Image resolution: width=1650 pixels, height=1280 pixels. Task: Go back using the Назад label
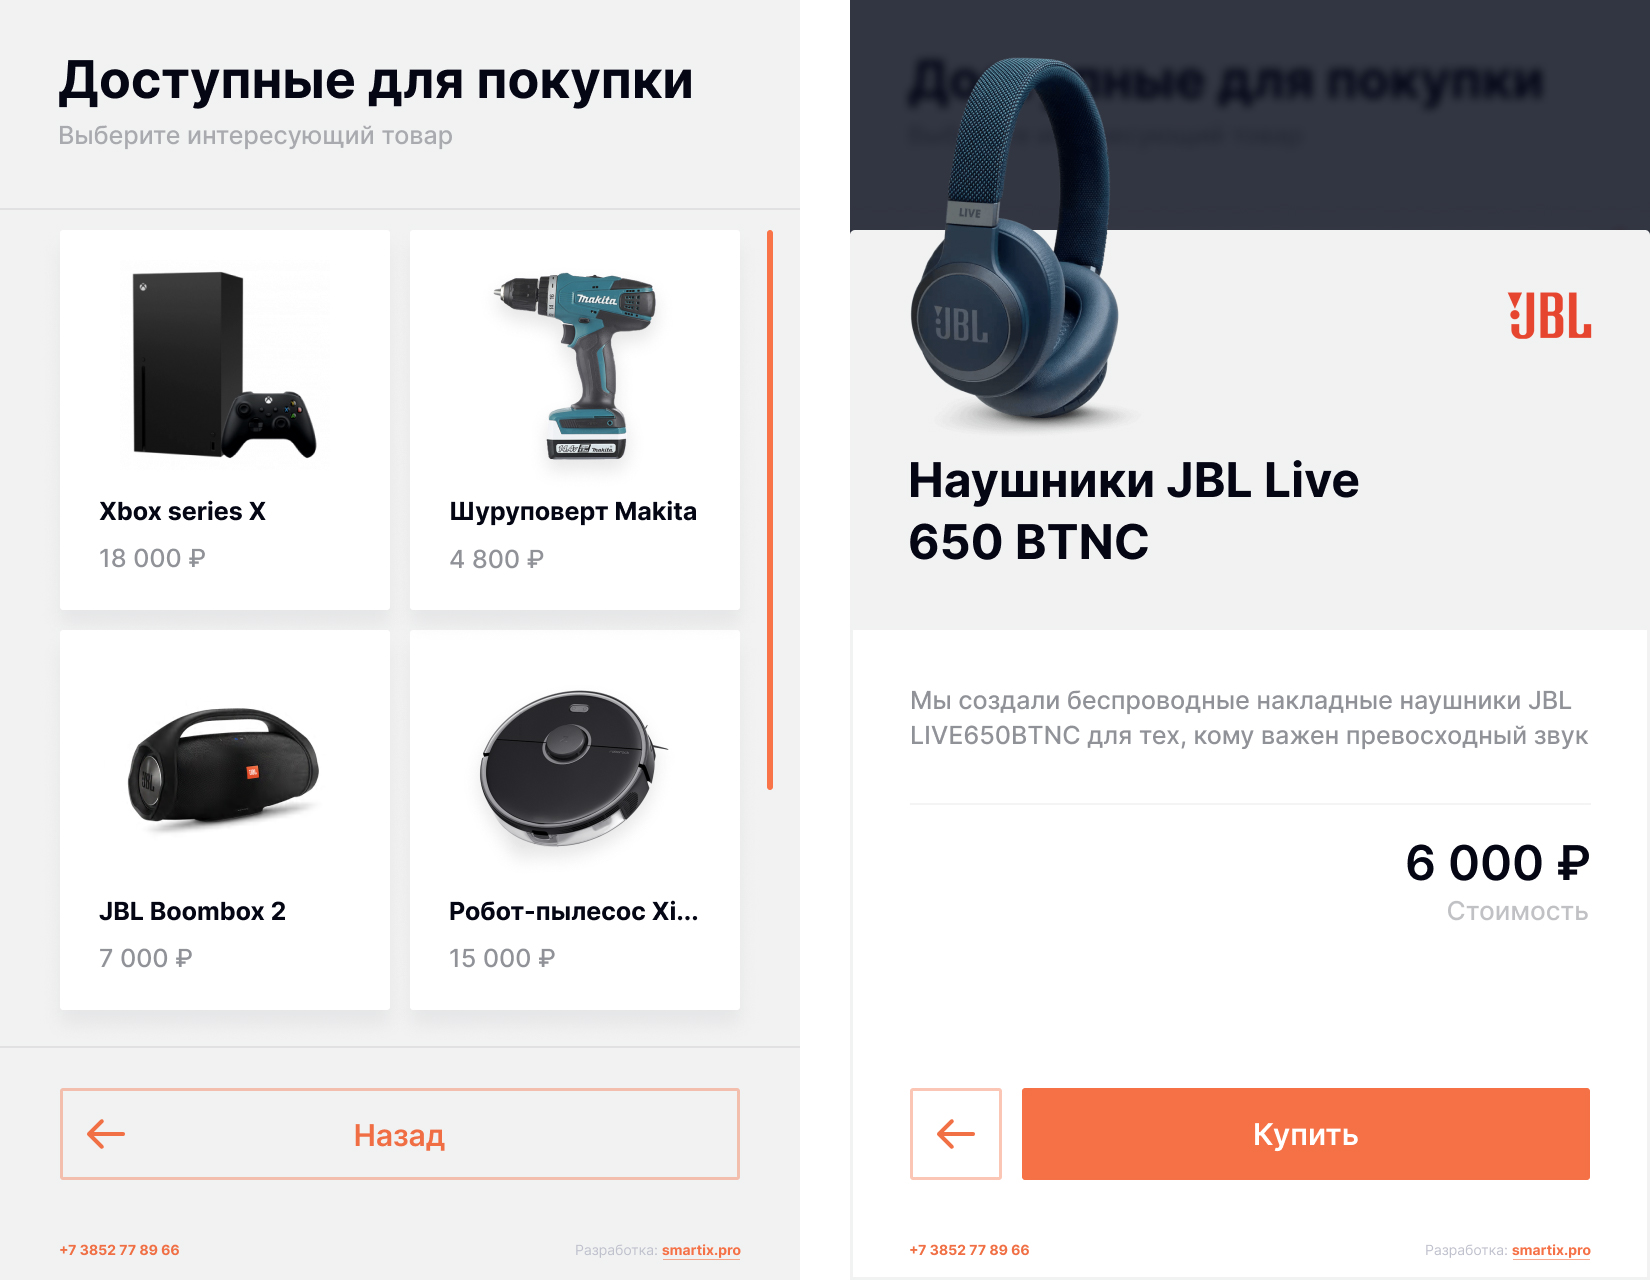coord(399,1135)
